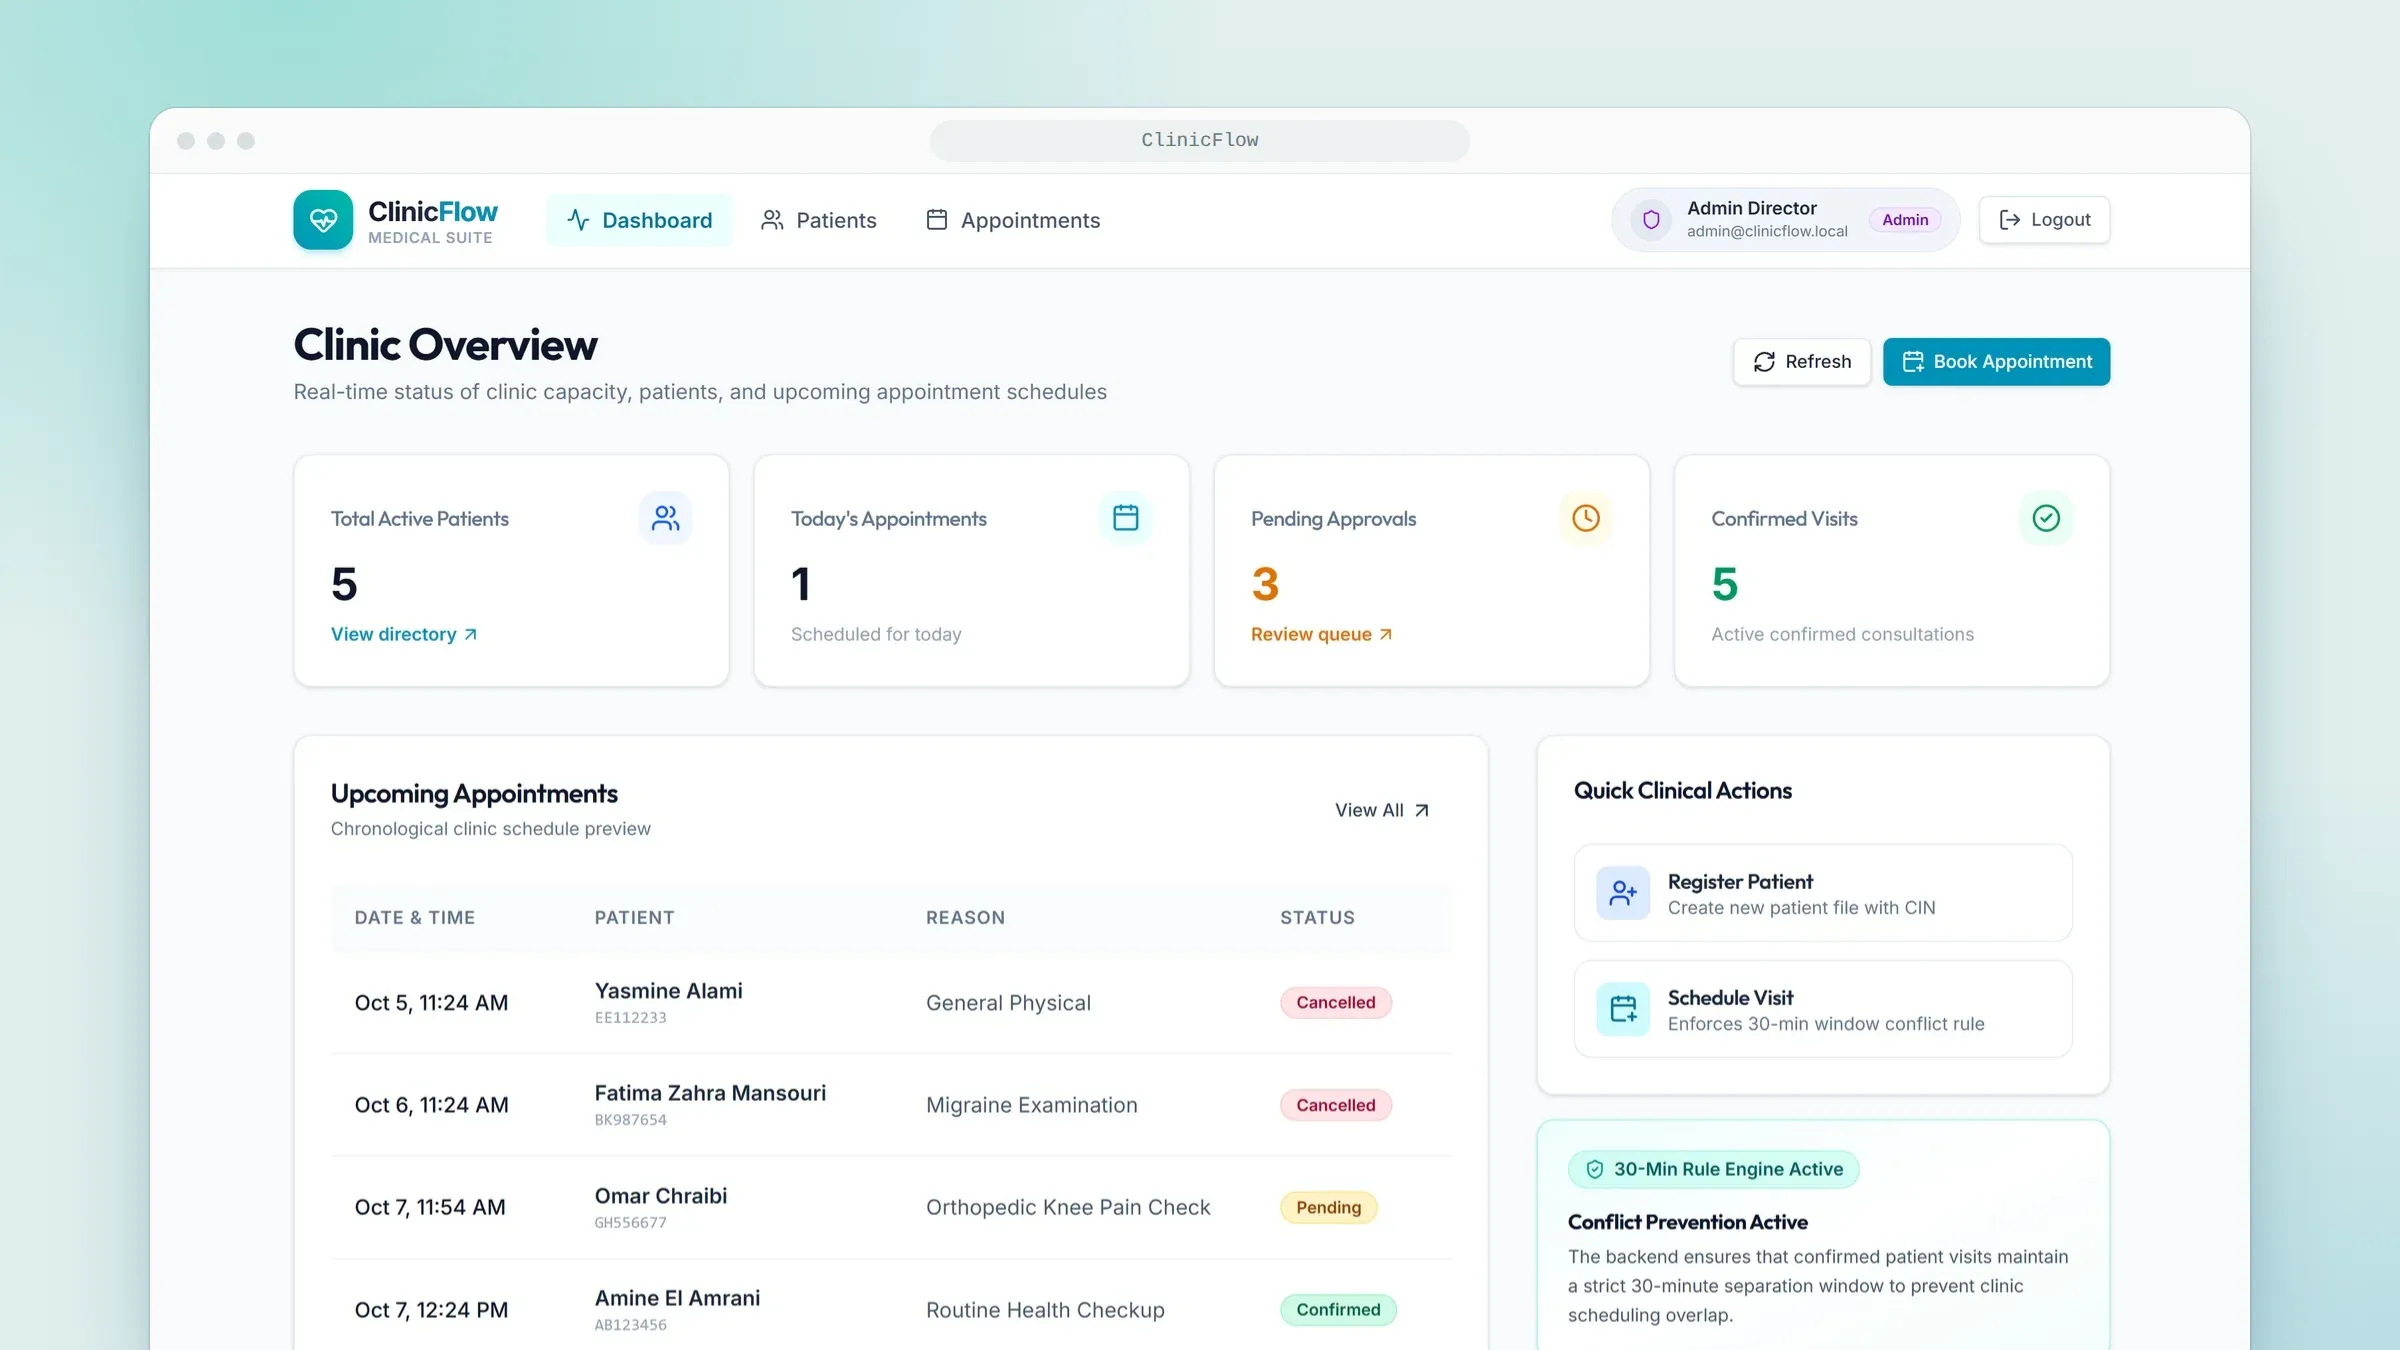Select the Omar Chraibi appointment row
Screen dimensions: 2400x1350
[891, 1207]
